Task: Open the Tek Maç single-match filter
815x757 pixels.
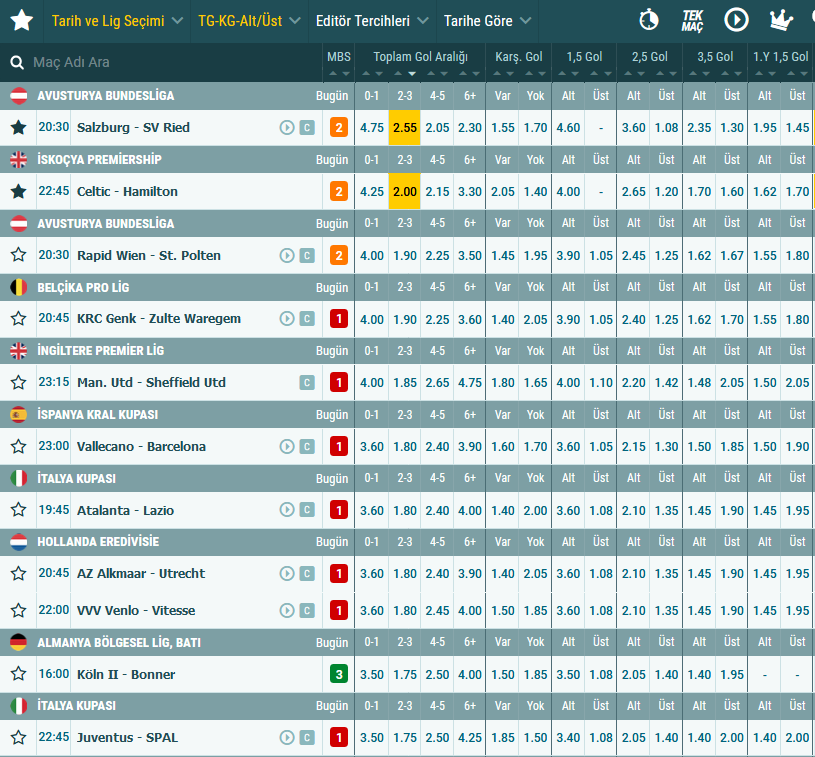Action: click(x=692, y=21)
